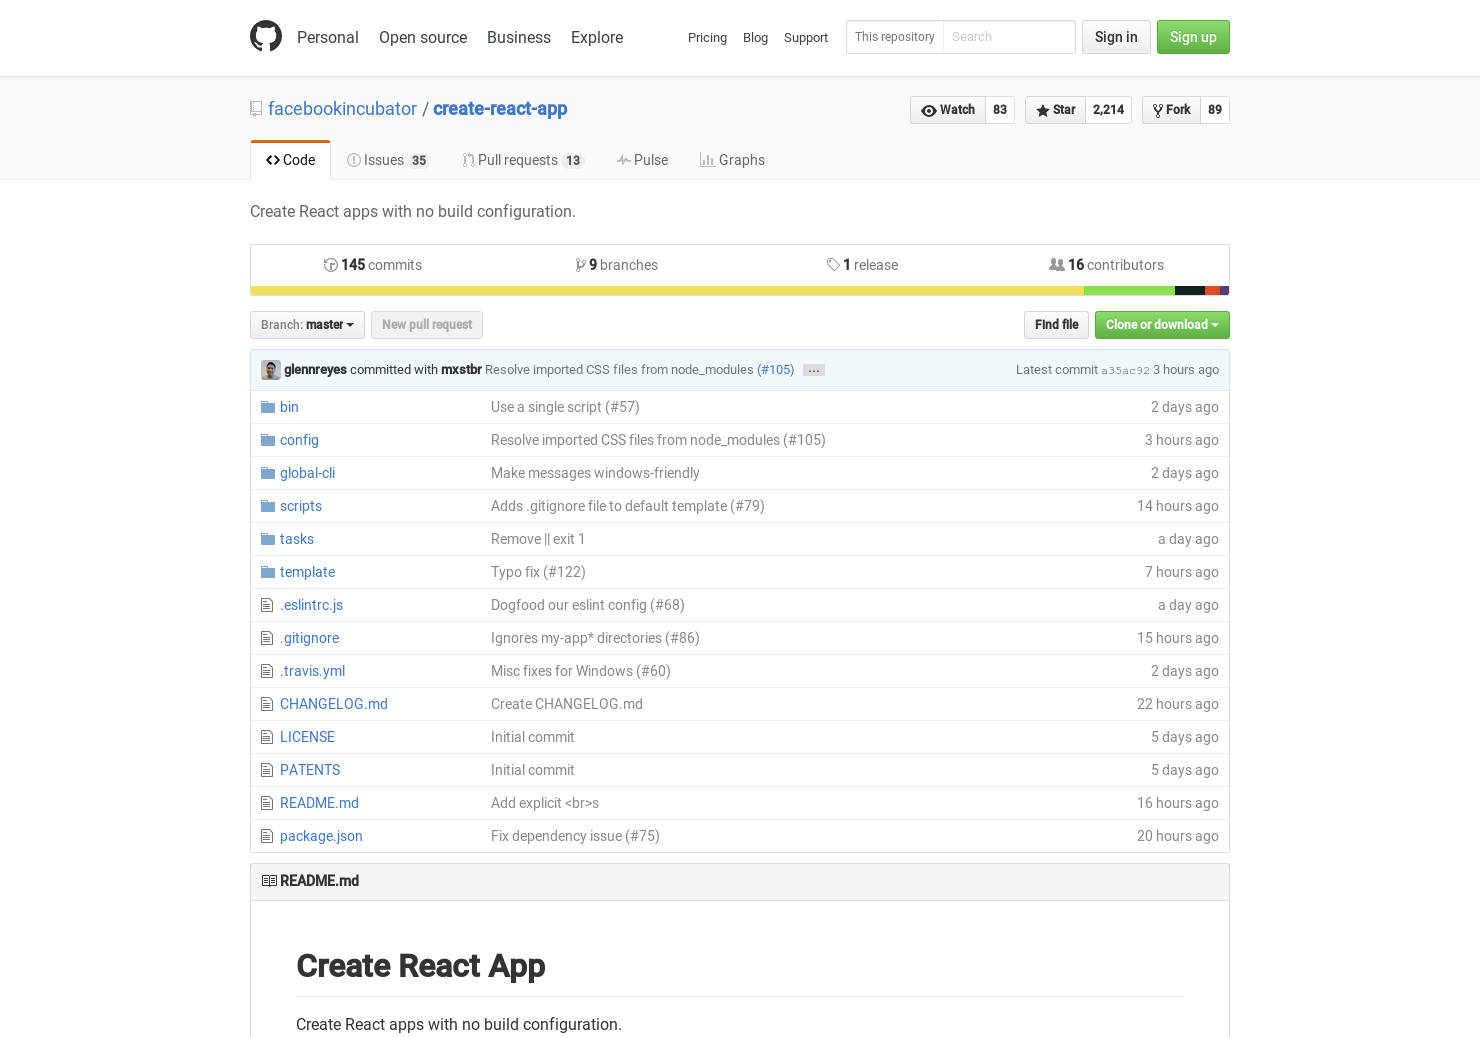Image resolution: width=1480 pixels, height=1037 pixels.
Task: Open the Clone or download dropdown
Action: tap(1162, 324)
